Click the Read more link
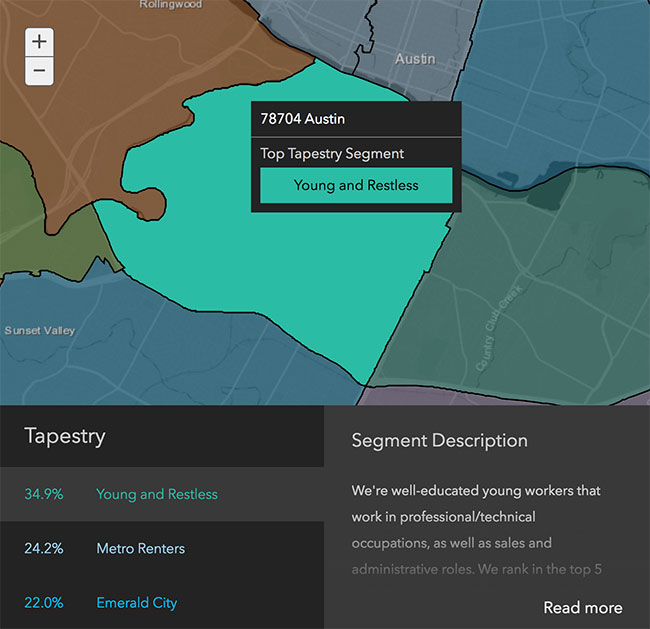The width and height of the screenshot is (650, 629). coord(582,607)
